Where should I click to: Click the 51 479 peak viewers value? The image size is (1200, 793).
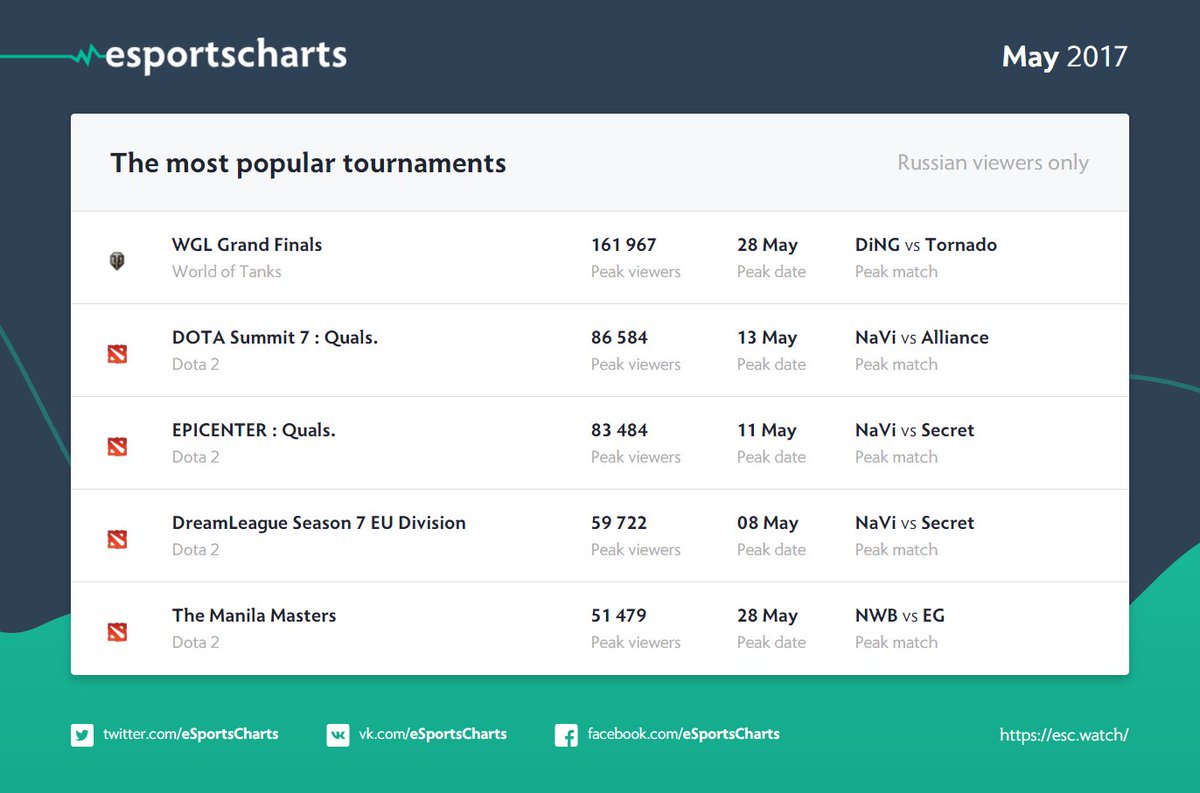point(619,616)
